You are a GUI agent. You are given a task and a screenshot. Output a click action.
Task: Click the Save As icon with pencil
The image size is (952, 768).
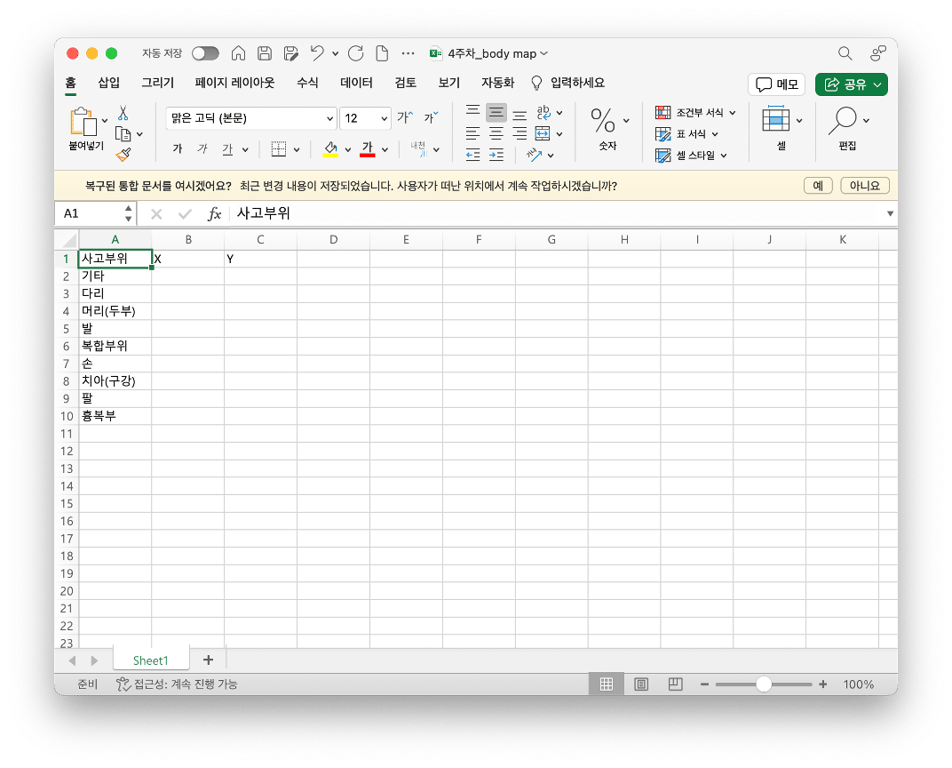291,53
